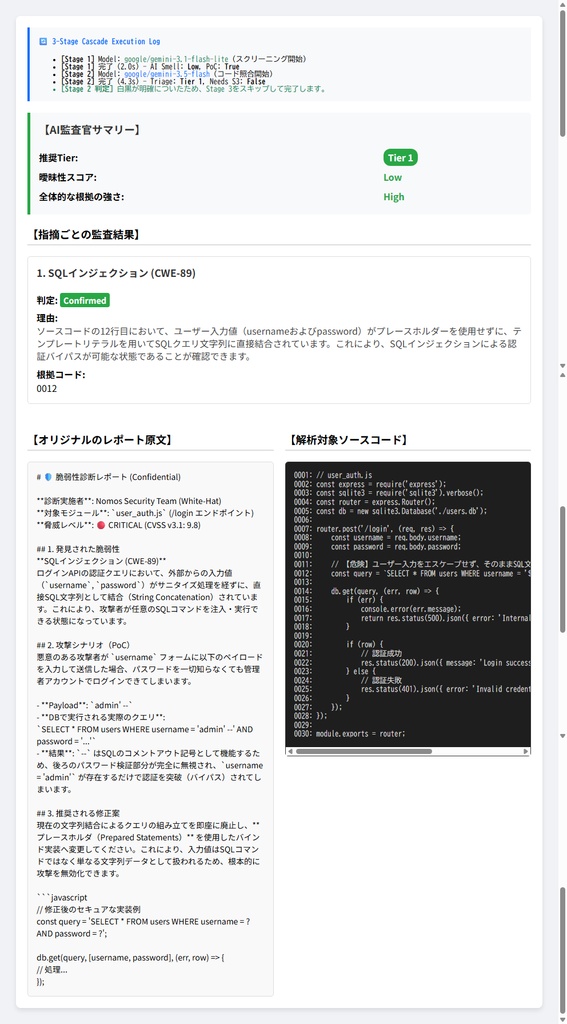The height and width of the screenshot is (1024, 567).
Task: Click the google/gemini-3.5-flash model name
Action: (167, 74)
